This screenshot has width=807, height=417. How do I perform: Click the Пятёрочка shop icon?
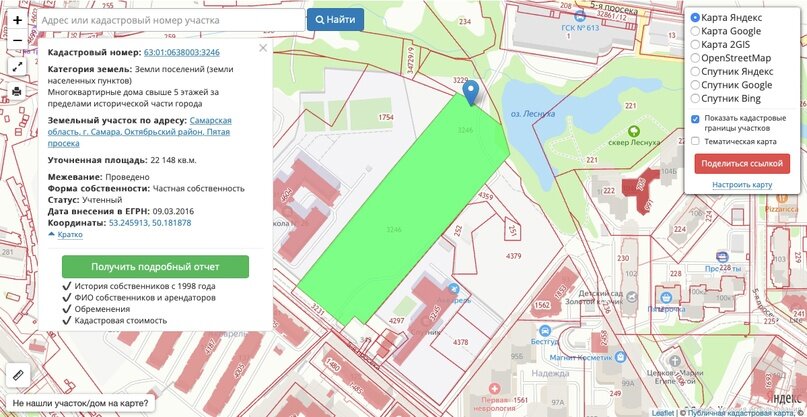(666, 297)
